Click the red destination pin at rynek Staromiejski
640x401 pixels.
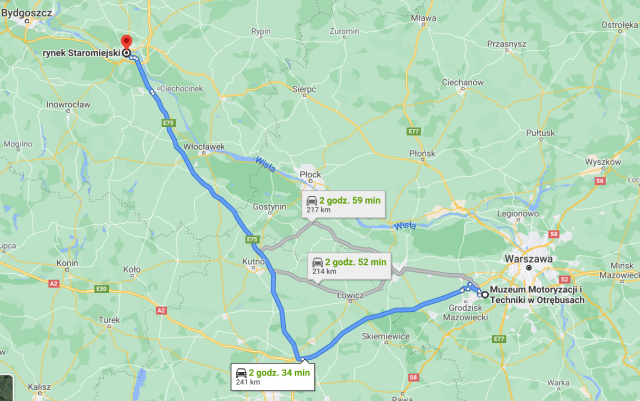click(127, 42)
